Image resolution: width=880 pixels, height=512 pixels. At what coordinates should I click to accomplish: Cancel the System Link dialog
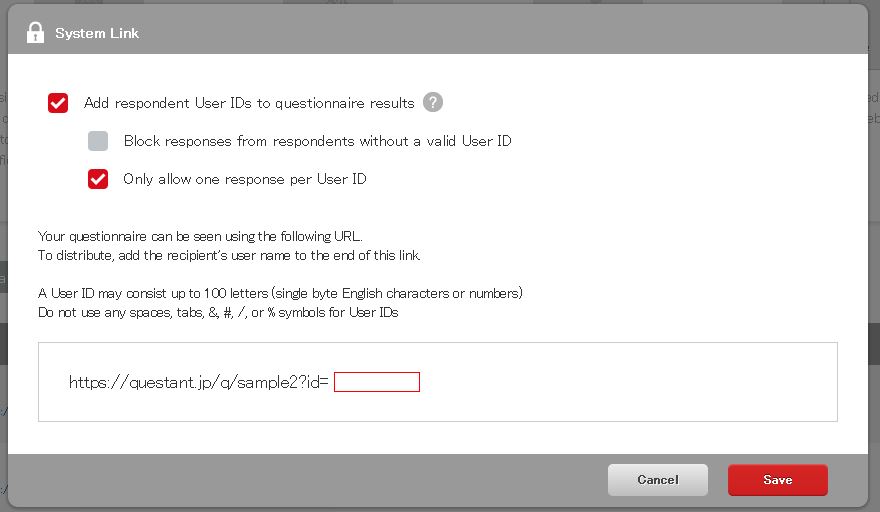point(658,480)
